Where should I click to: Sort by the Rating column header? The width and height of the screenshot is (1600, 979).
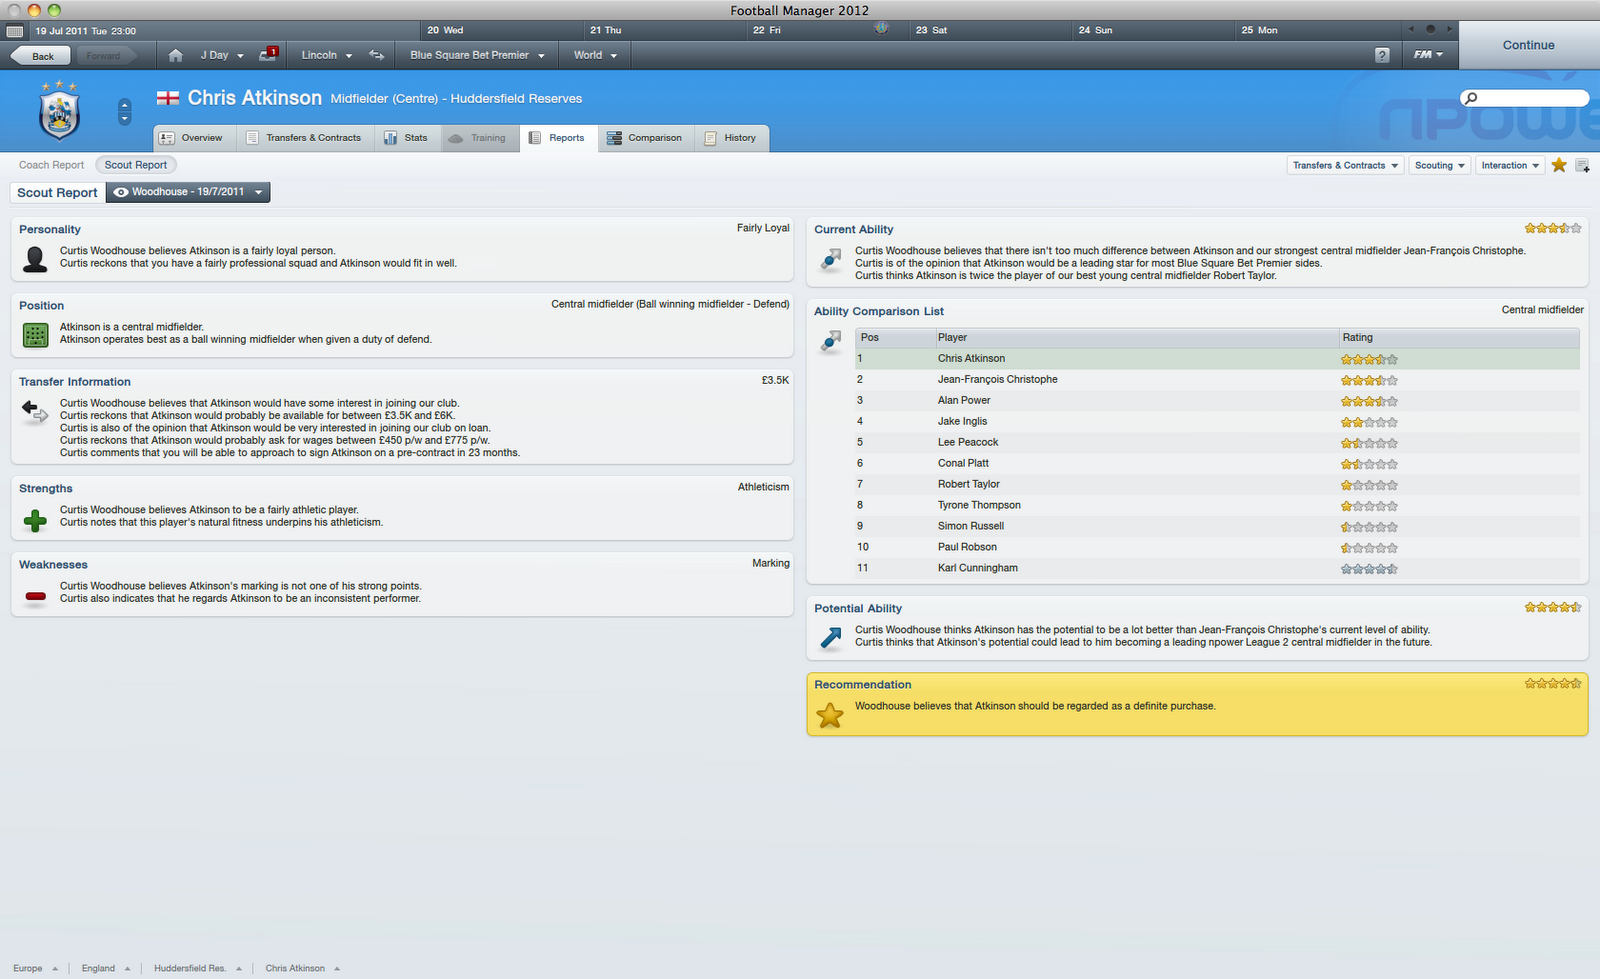1459,337
